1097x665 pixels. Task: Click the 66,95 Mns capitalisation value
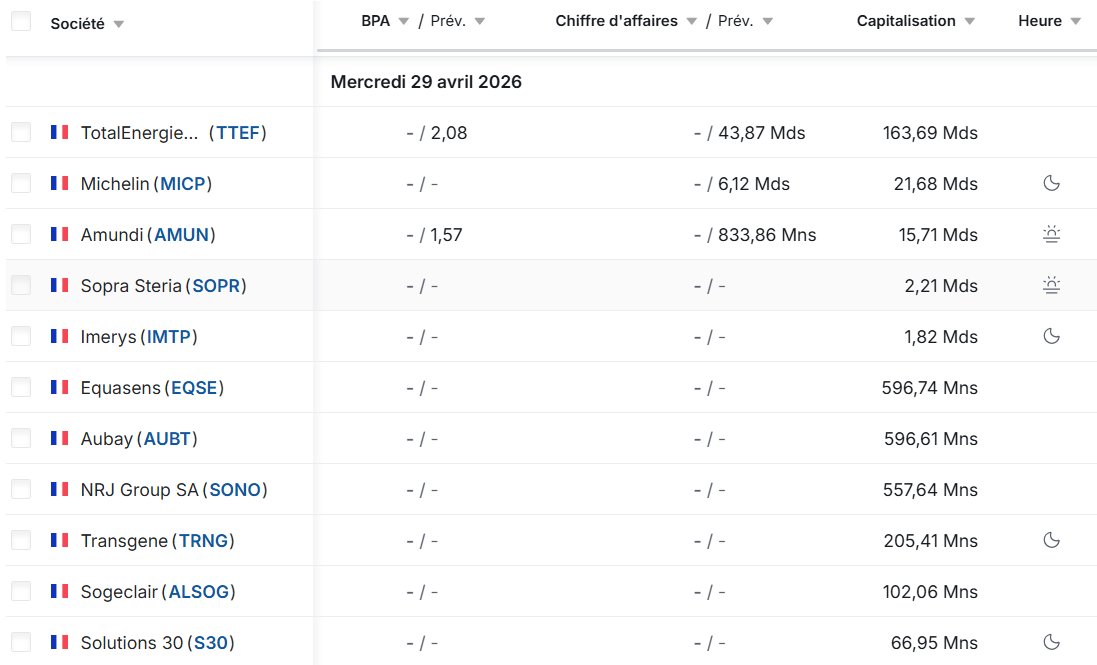(934, 643)
